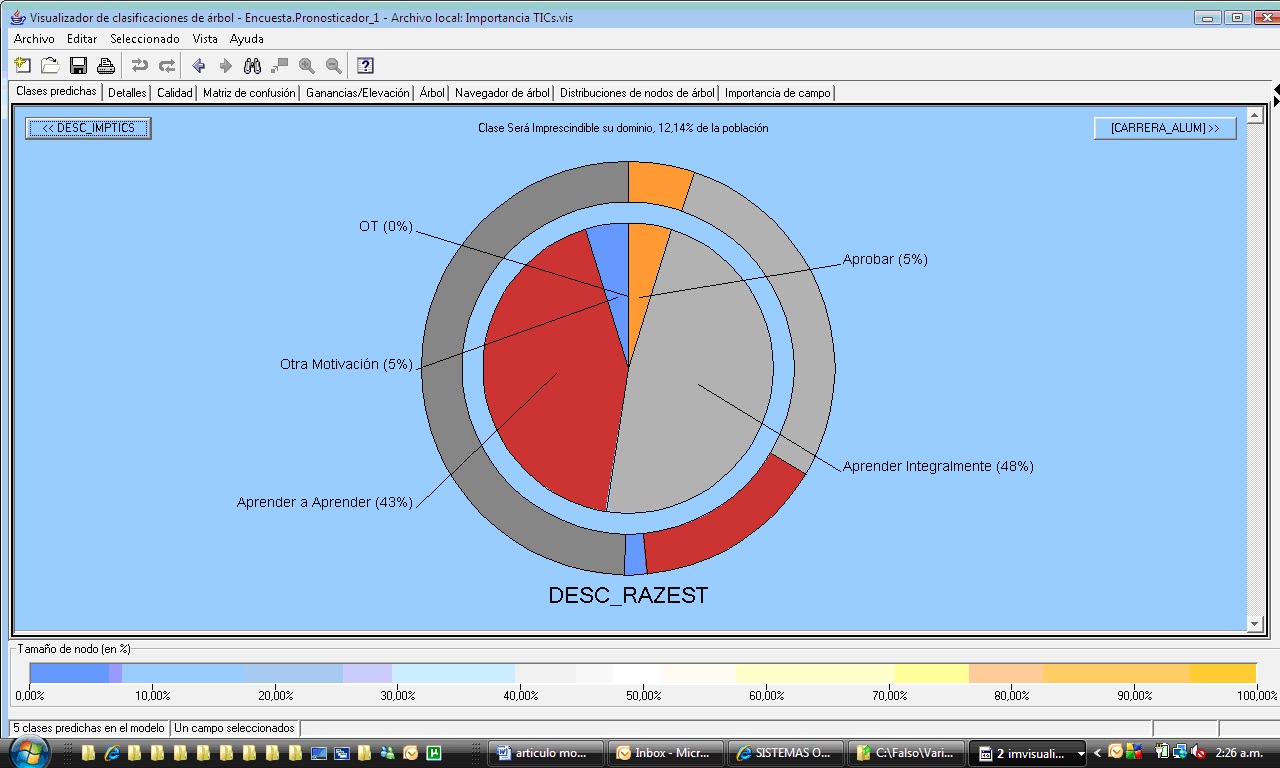
Task: Switch to the Importancia de campo tab
Action: 777,93
